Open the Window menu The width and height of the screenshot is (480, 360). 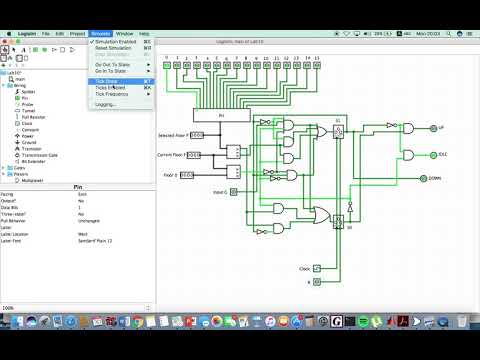coord(124,34)
